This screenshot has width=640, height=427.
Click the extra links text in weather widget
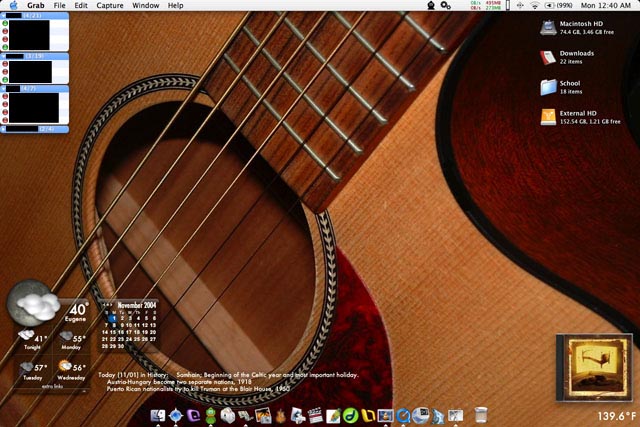point(52,386)
